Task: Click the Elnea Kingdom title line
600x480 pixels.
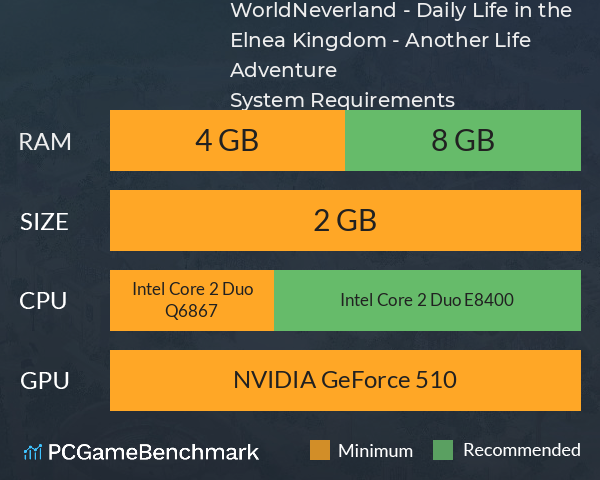Action: pyautogui.click(x=381, y=41)
